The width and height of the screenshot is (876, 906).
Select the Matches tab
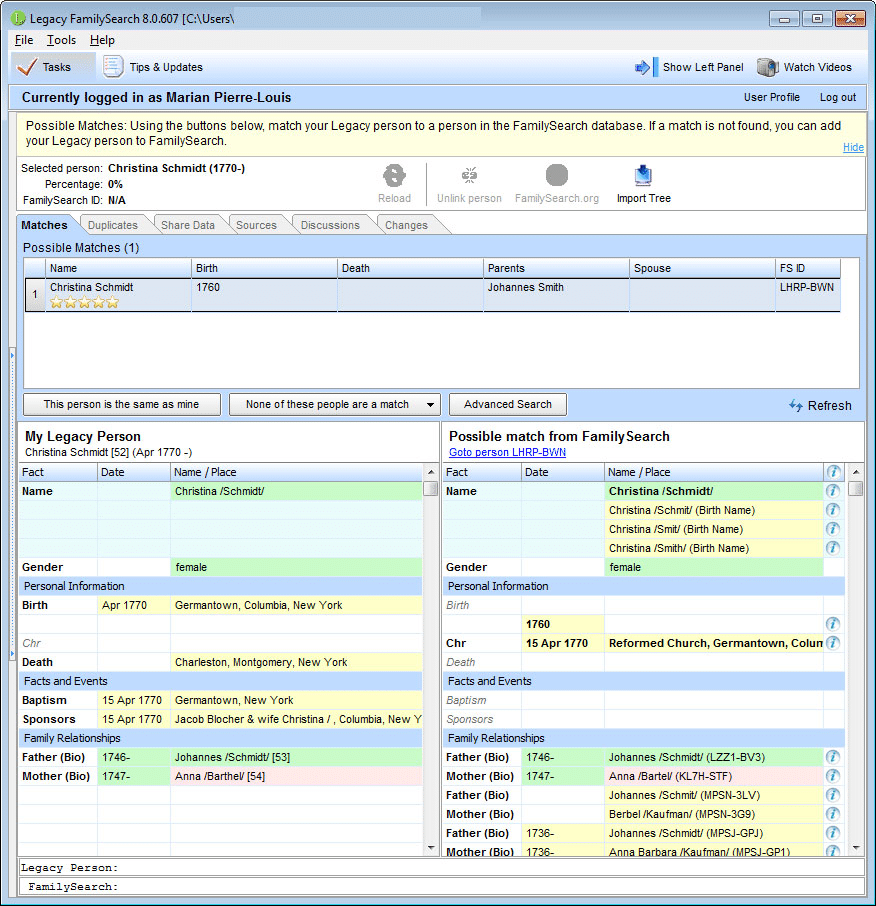[44, 225]
